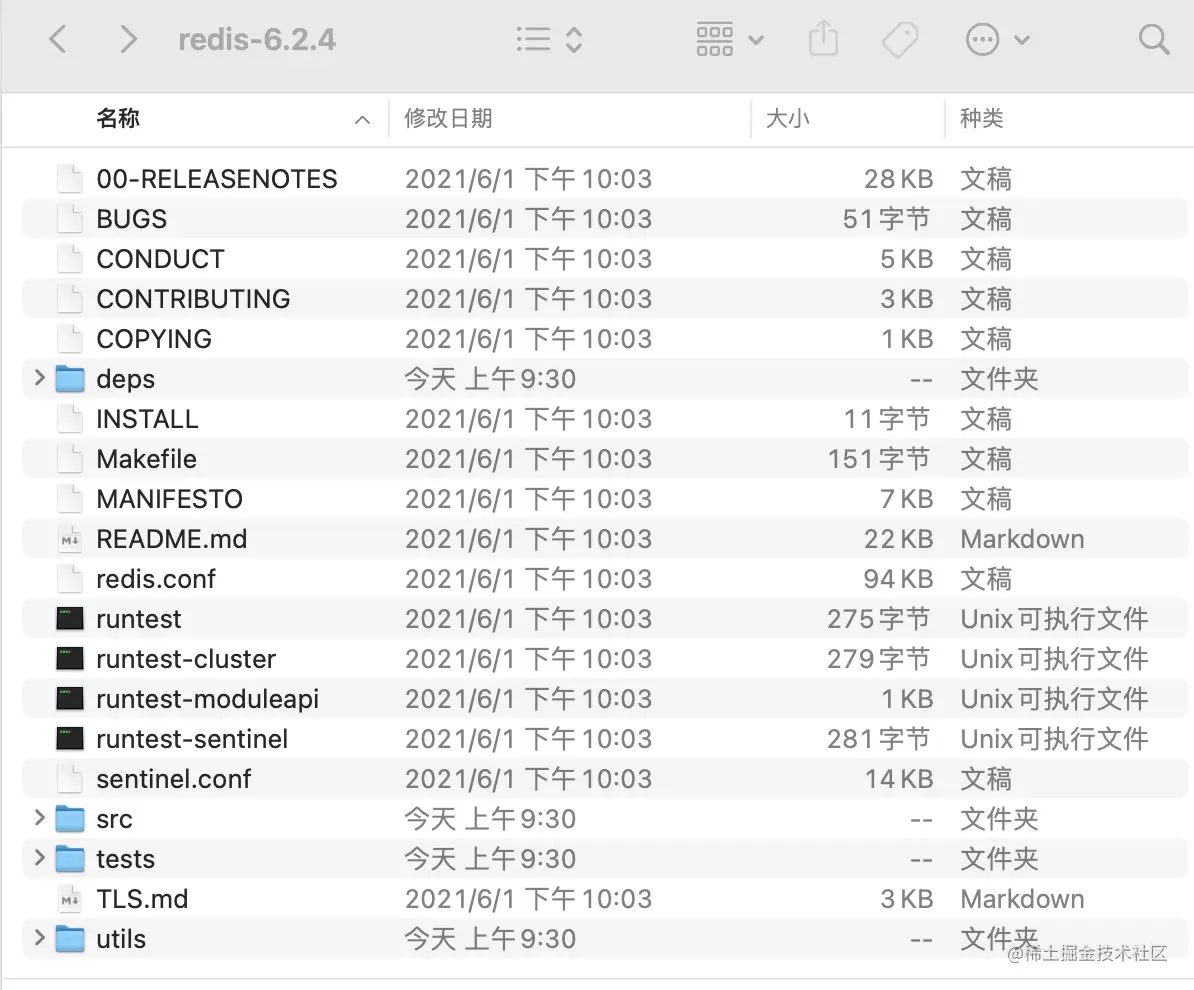Screen dimensions: 1194x990
Task: Expand the tests folder
Action: 40,857
